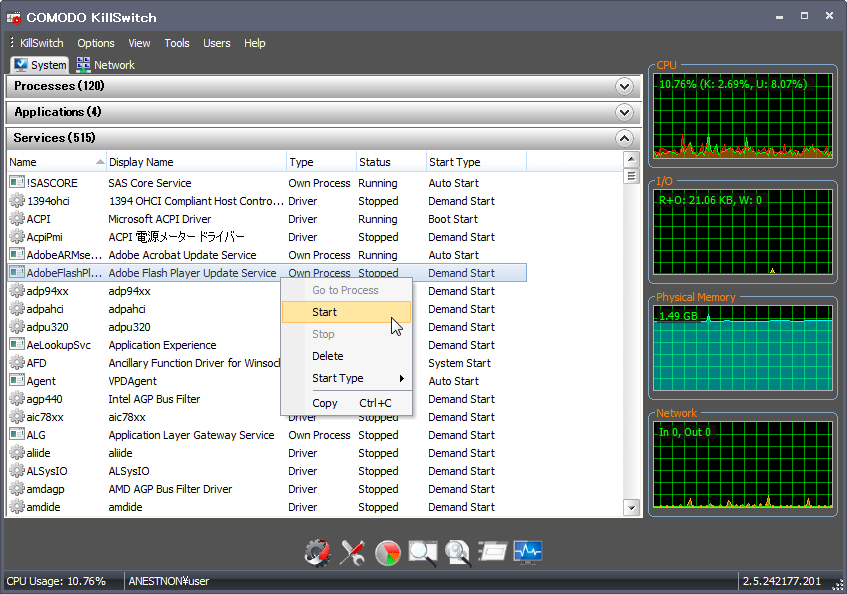Click the tilted window panel icon
The height and width of the screenshot is (594, 847).
coord(493,552)
